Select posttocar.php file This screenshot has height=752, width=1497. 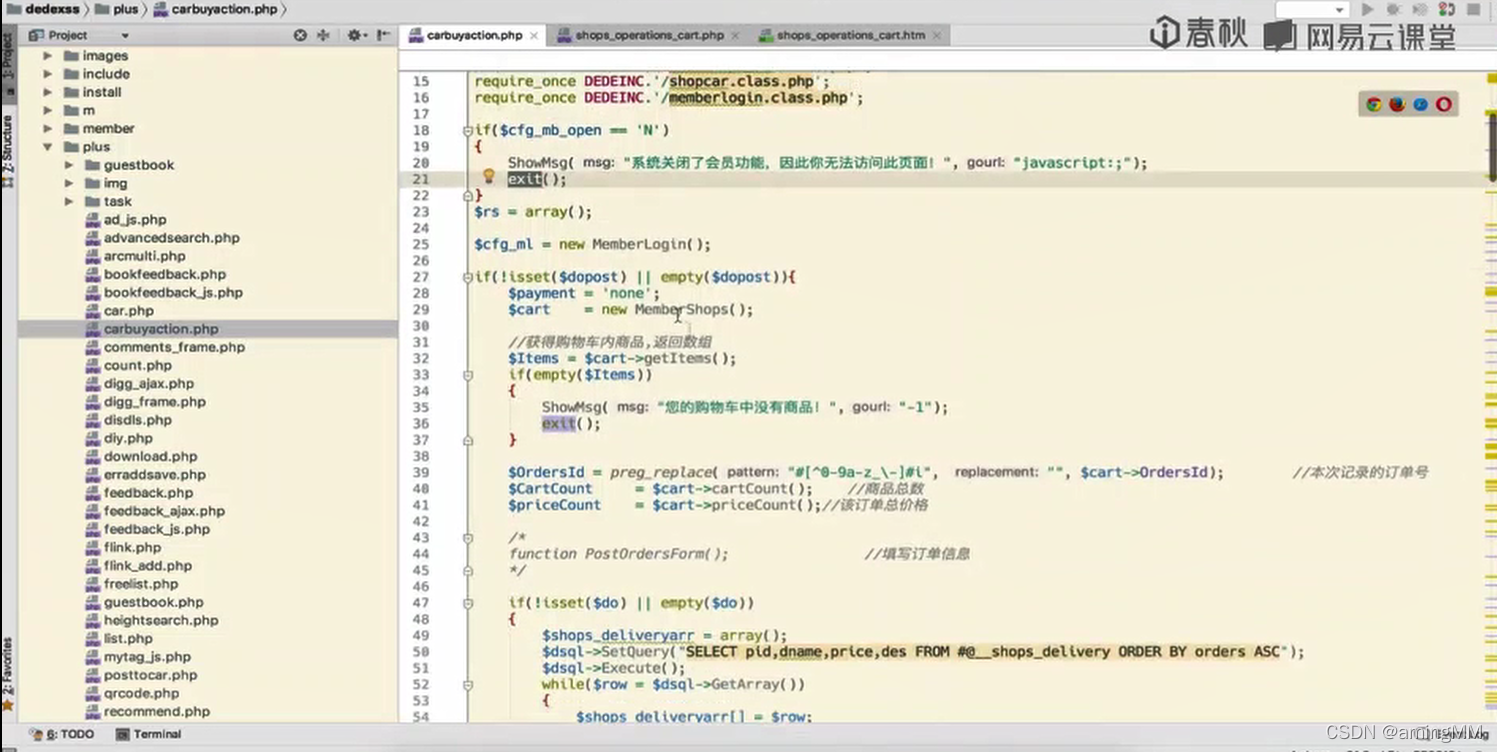pyautogui.click(x=150, y=675)
